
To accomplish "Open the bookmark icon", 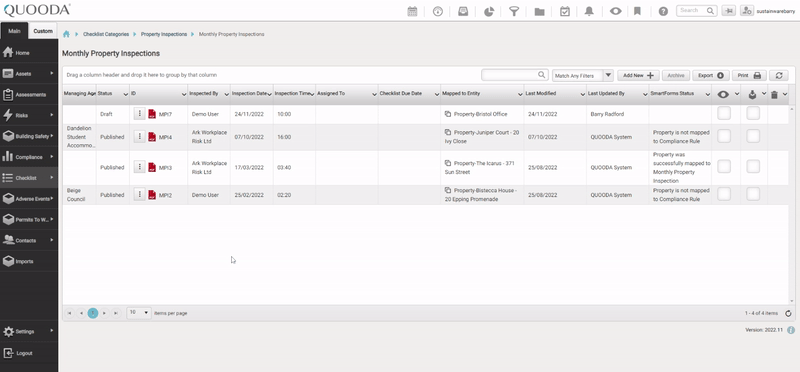I will [x=637, y=11].
